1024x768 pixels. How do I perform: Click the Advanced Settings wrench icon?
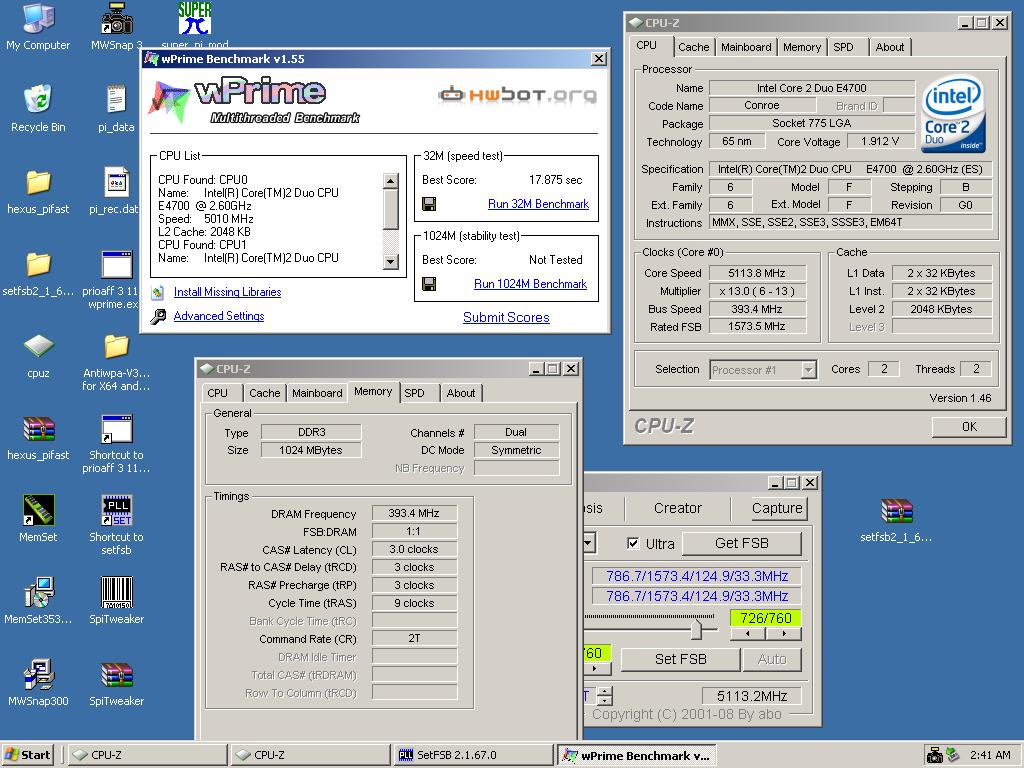[x=158, y=317]
